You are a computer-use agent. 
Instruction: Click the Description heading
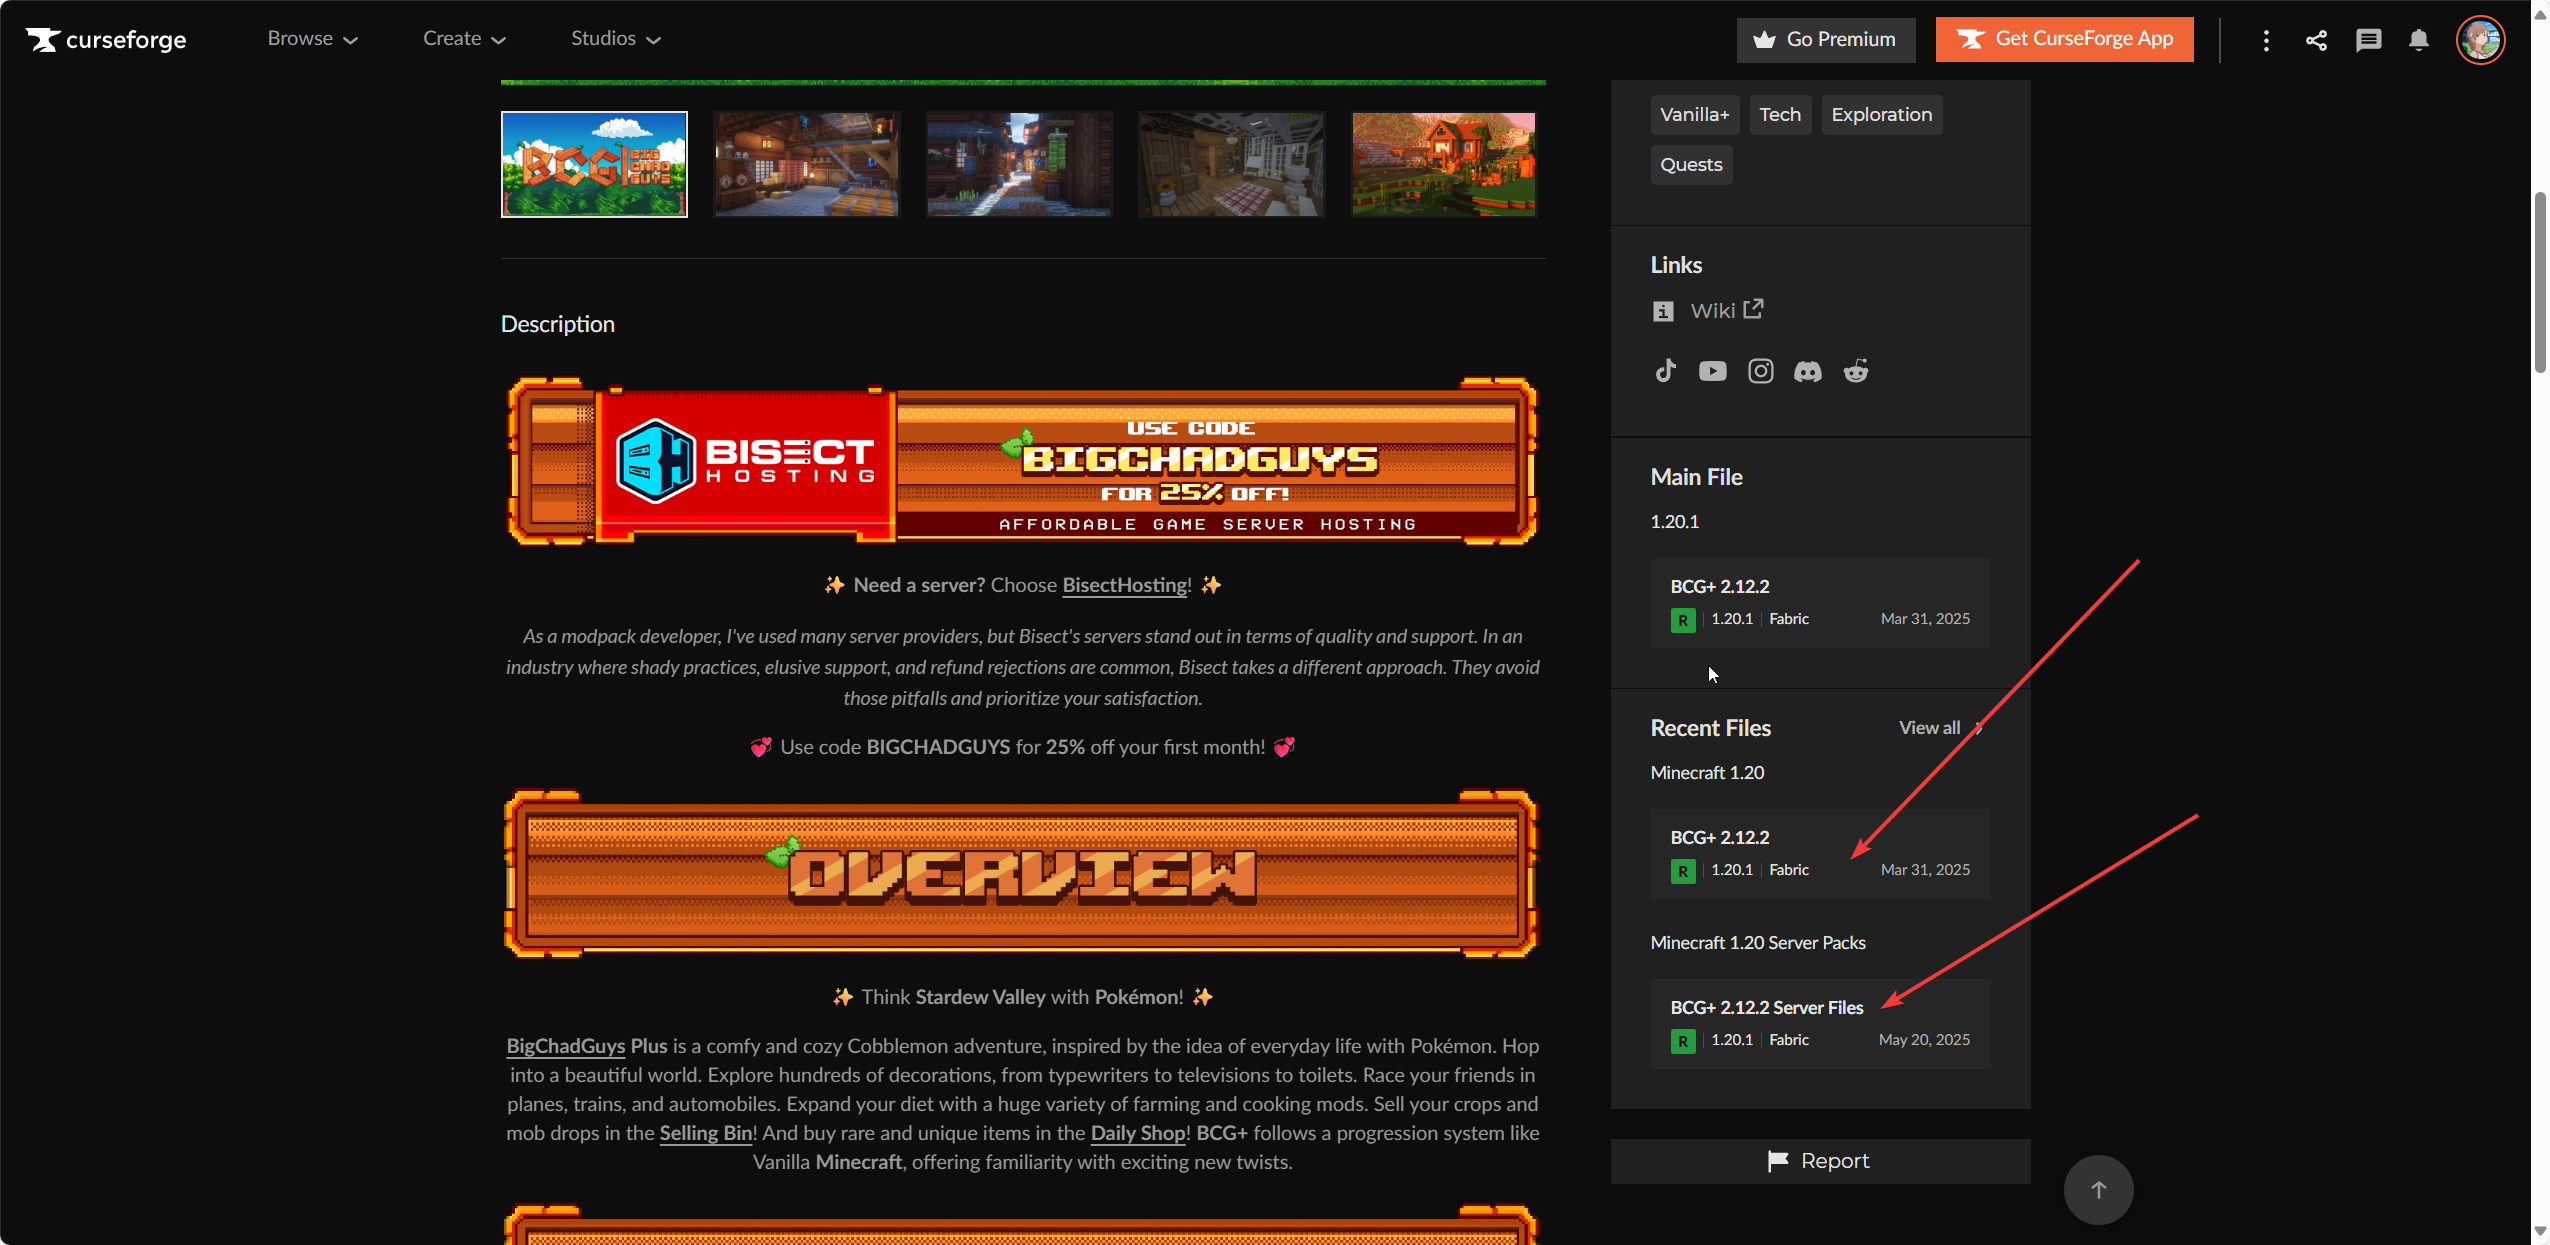point(558,324)
